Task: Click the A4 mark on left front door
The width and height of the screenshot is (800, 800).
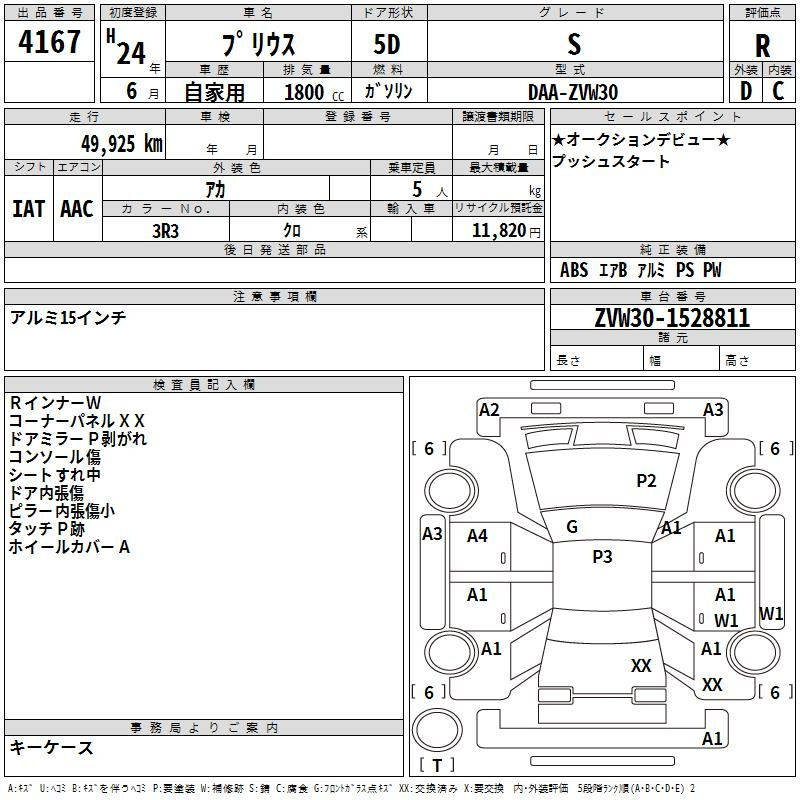Action: tap(478, 536)
